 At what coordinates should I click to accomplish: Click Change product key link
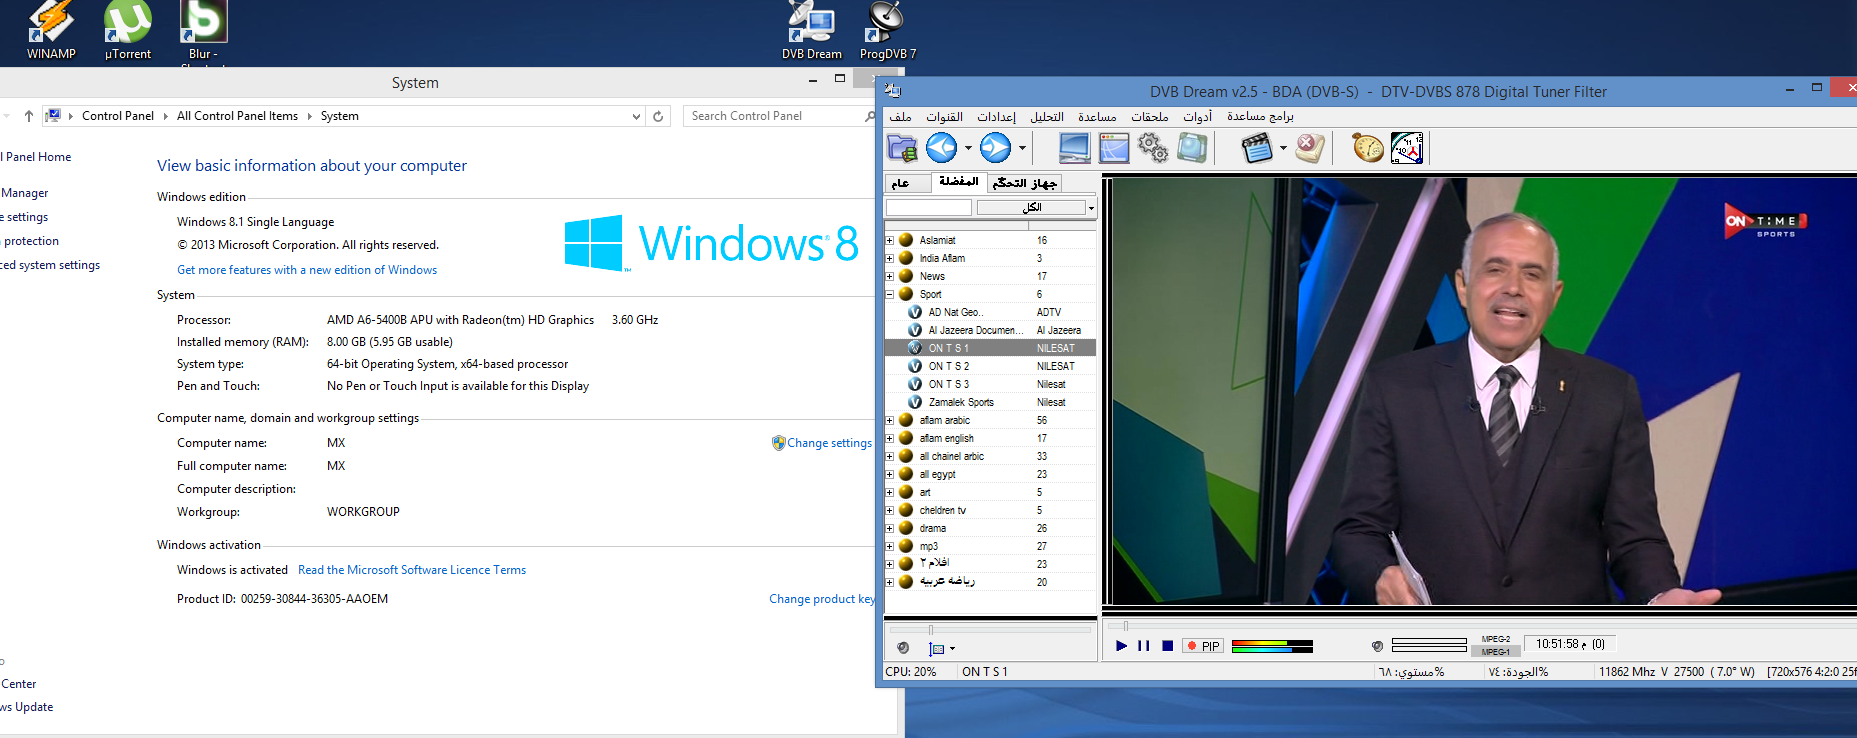(822, 599)
